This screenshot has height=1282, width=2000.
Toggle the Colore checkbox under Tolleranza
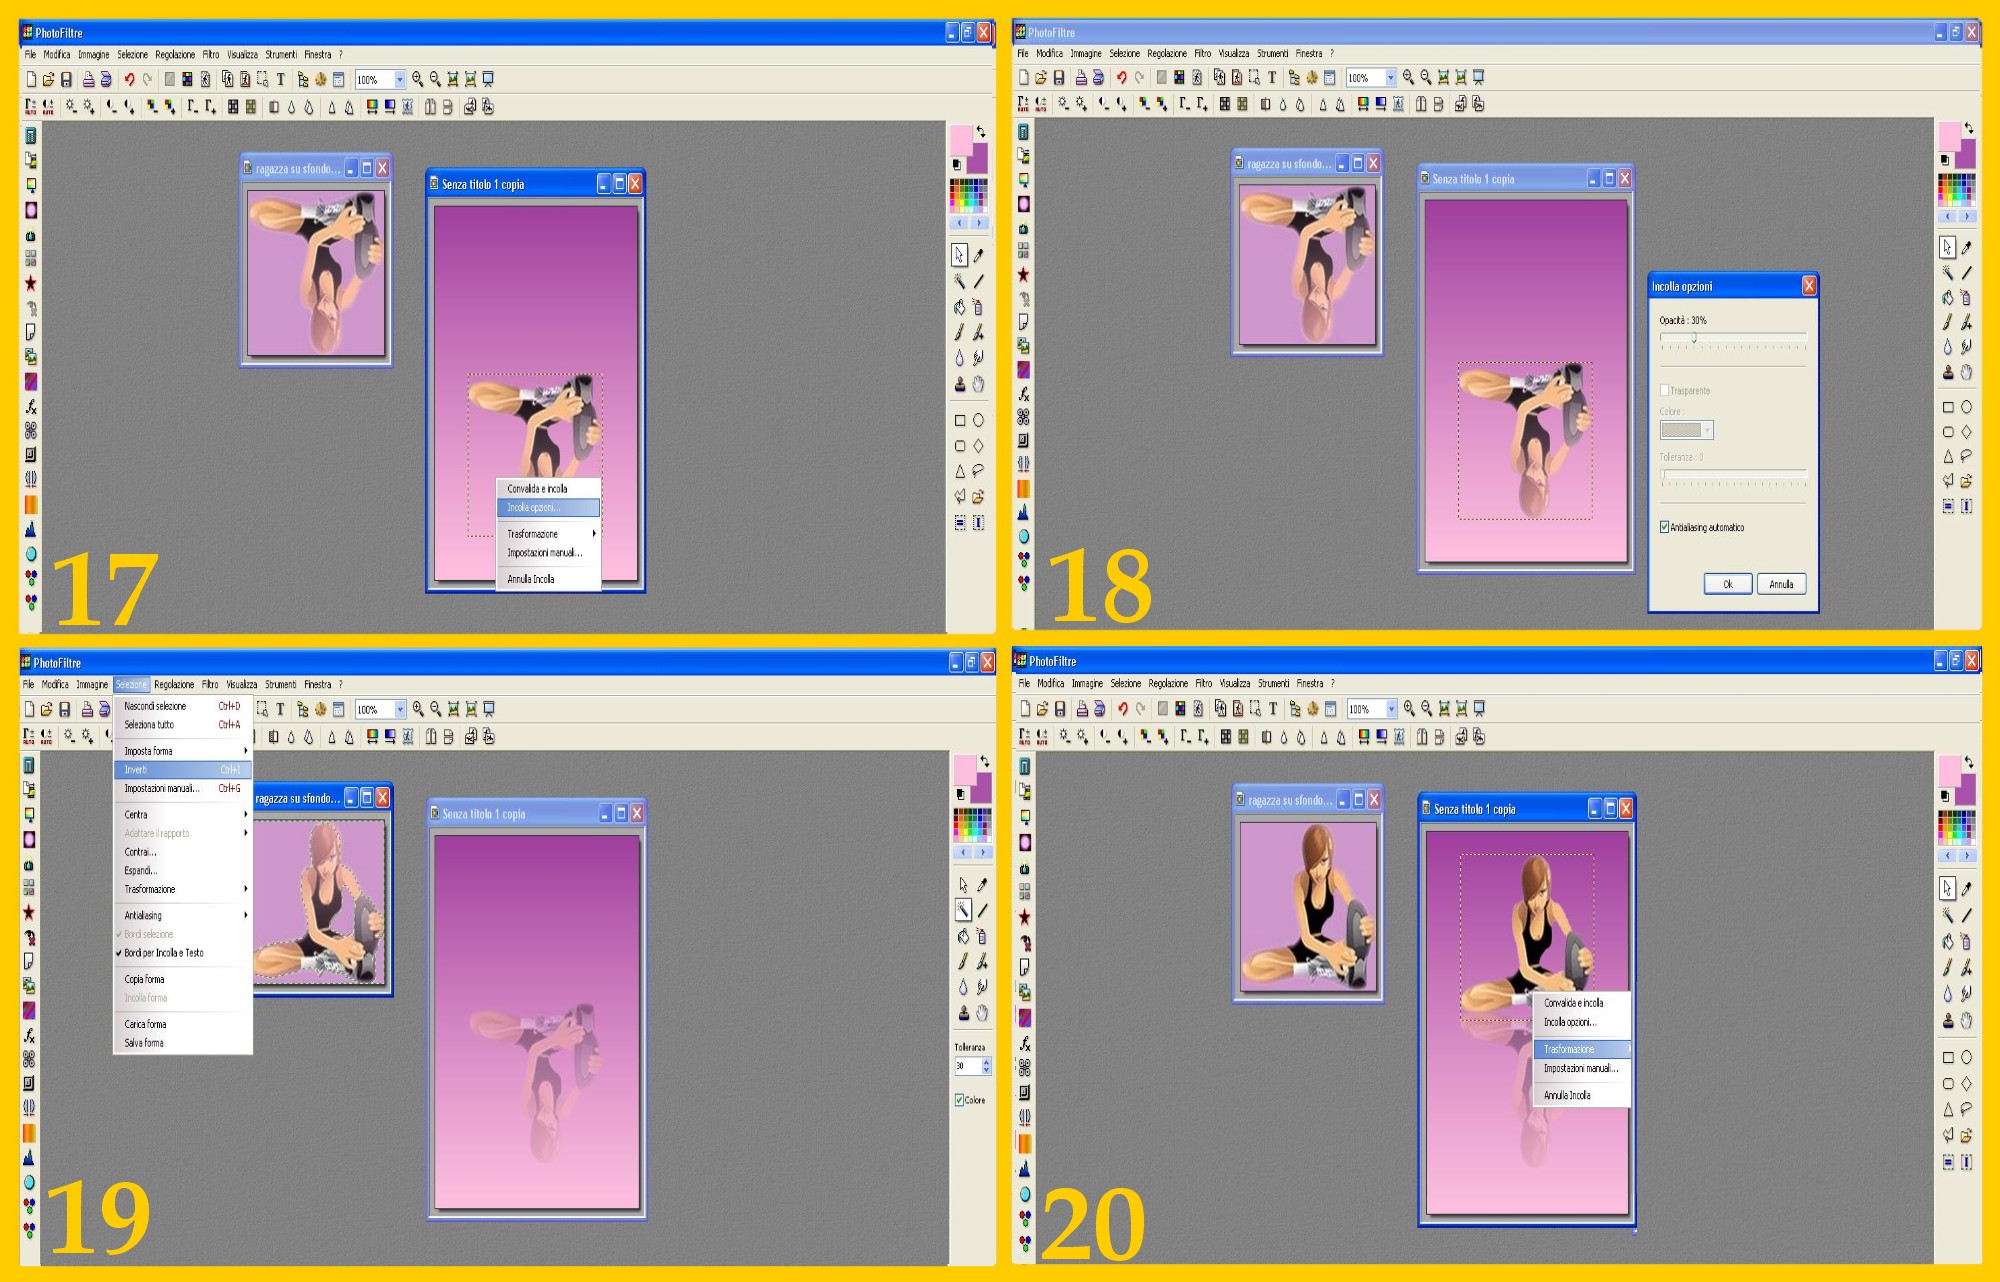(x=960, y=1100)
